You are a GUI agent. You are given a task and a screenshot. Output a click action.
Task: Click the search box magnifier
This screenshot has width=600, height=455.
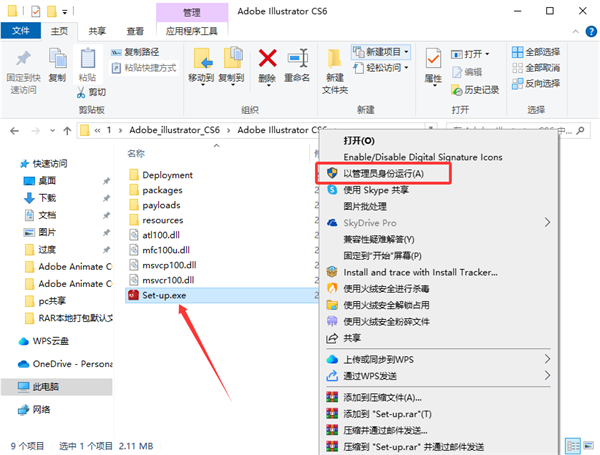[x=580, y=130]
